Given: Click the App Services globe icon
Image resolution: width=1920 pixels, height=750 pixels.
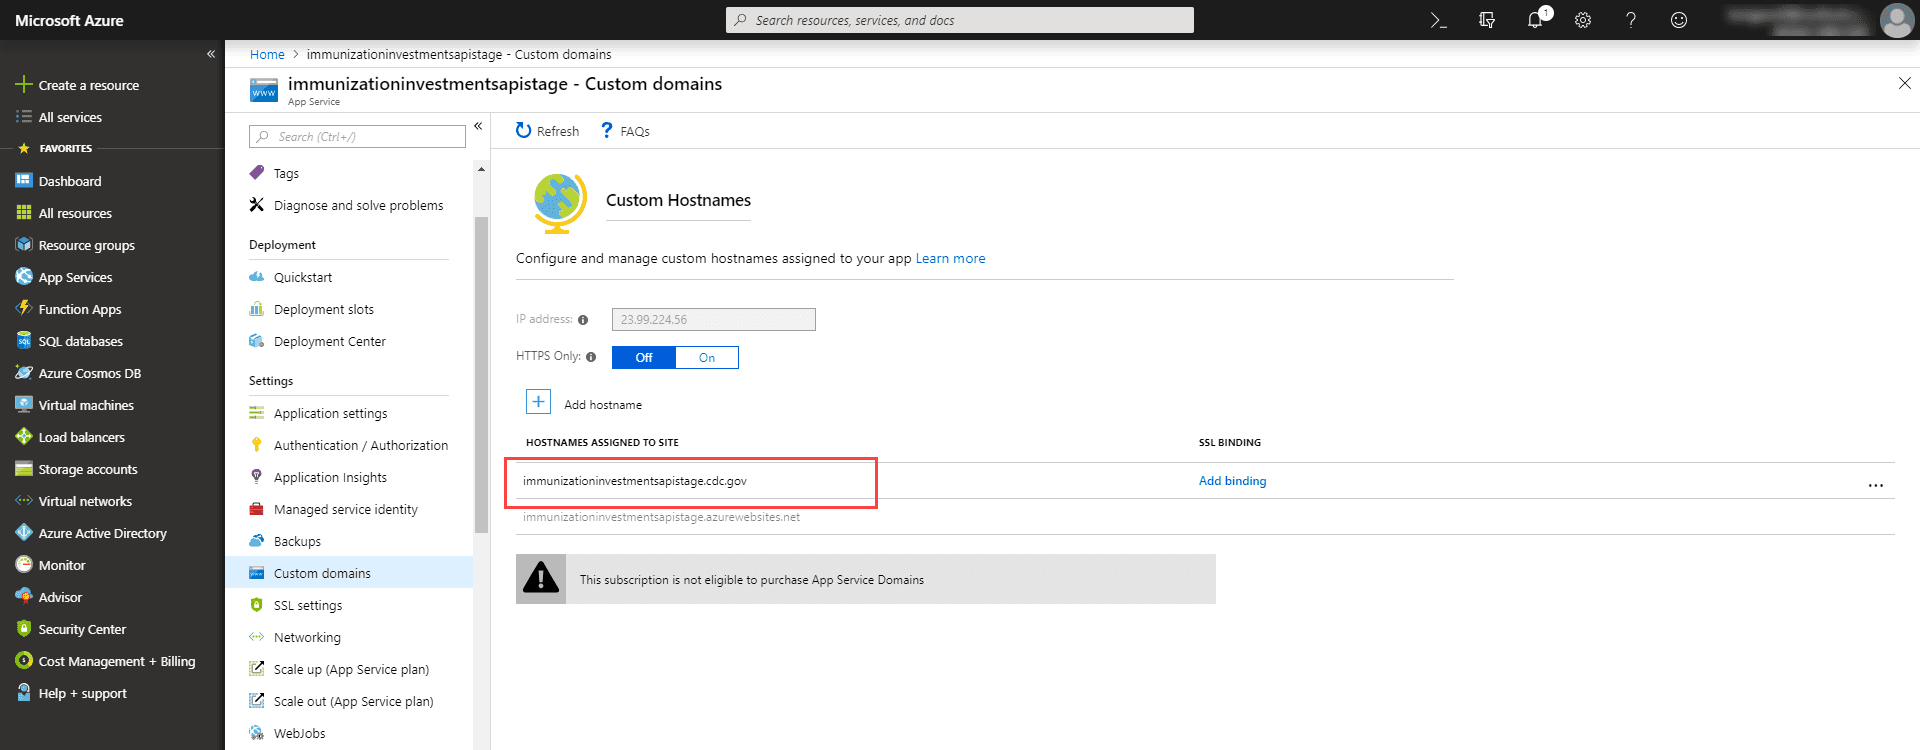Looking at the screenshot, I should (x=24, y=277).
